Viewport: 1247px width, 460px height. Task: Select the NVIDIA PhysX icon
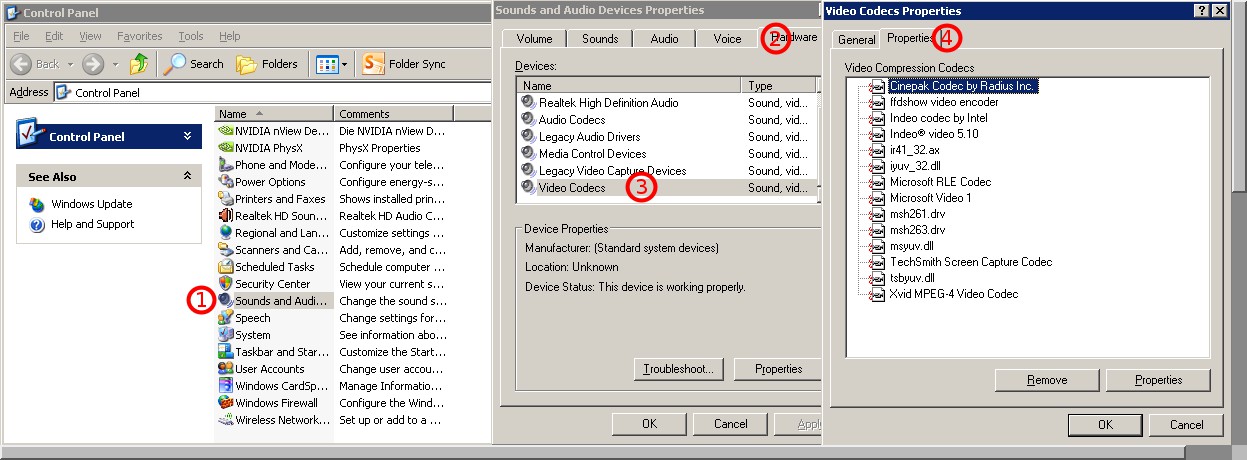(x=226, y=148)
